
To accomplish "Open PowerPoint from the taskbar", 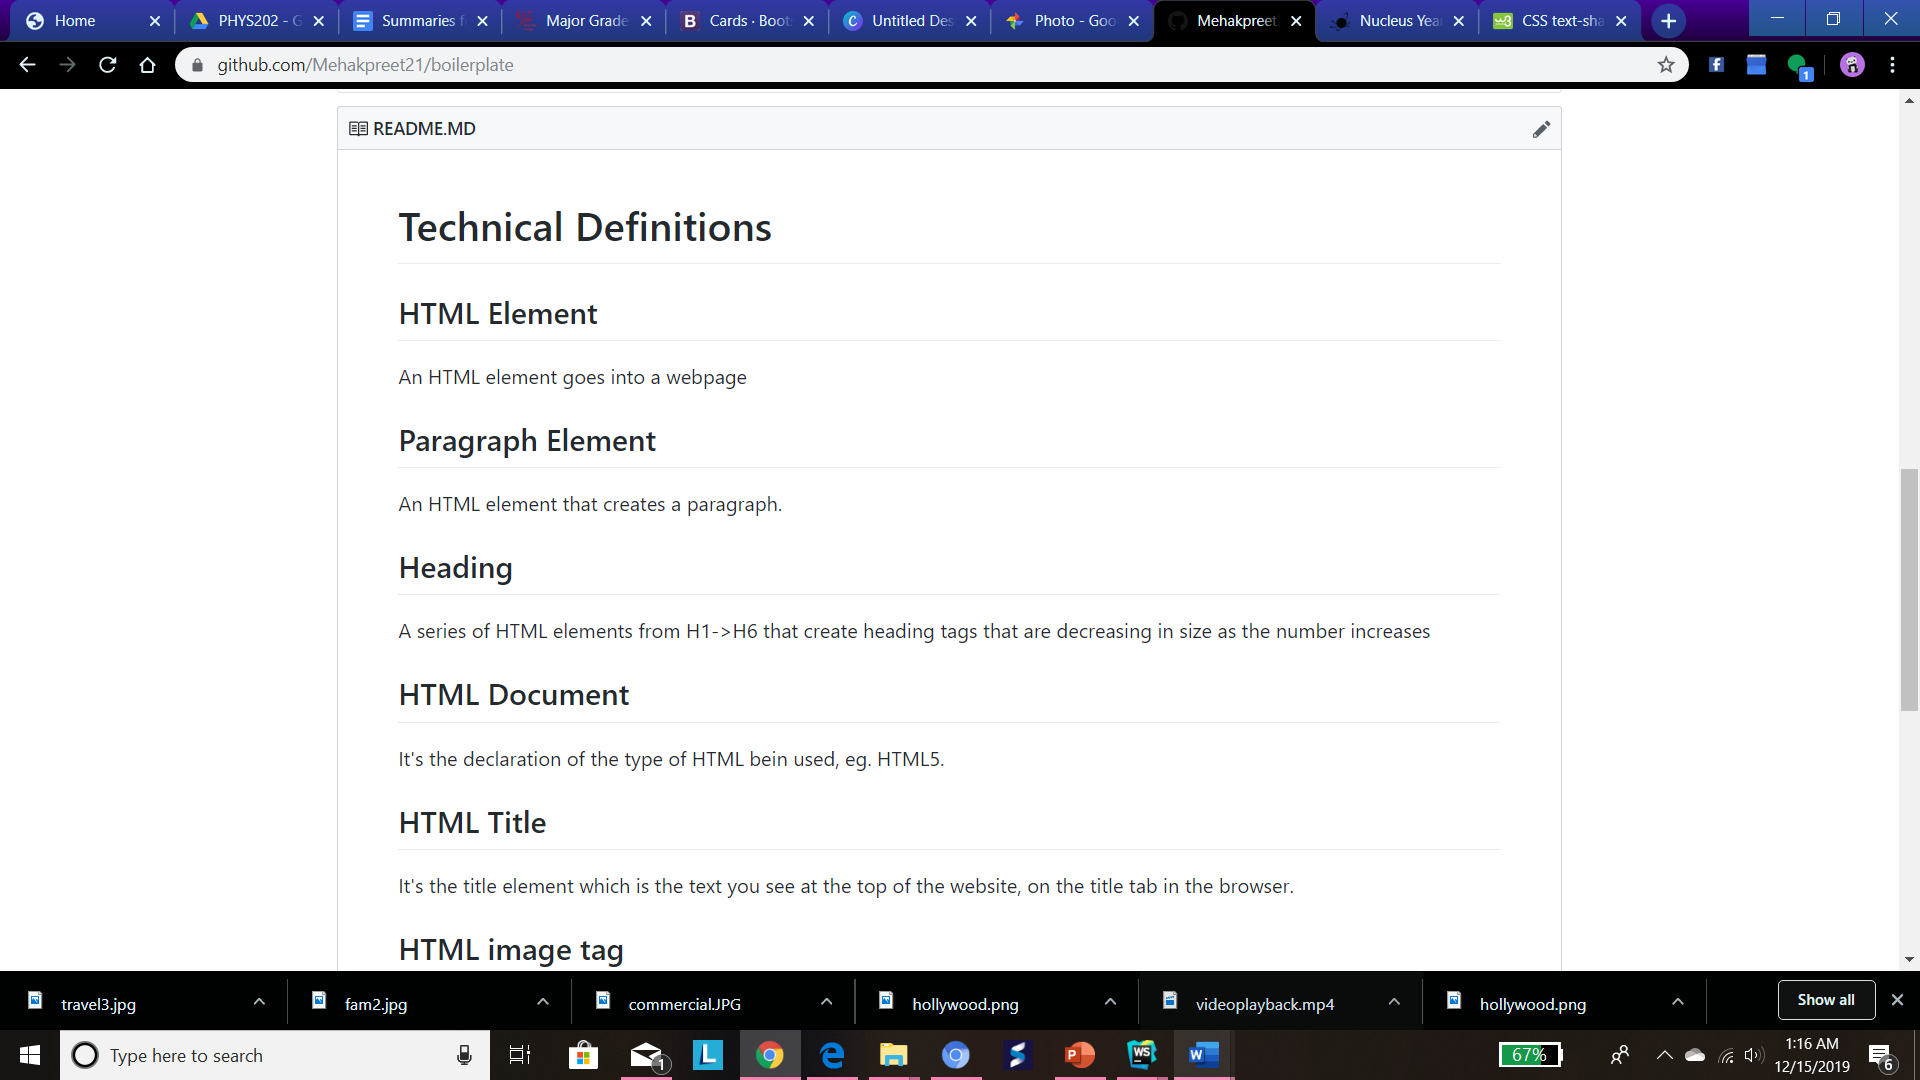I will point(1079,1055).
